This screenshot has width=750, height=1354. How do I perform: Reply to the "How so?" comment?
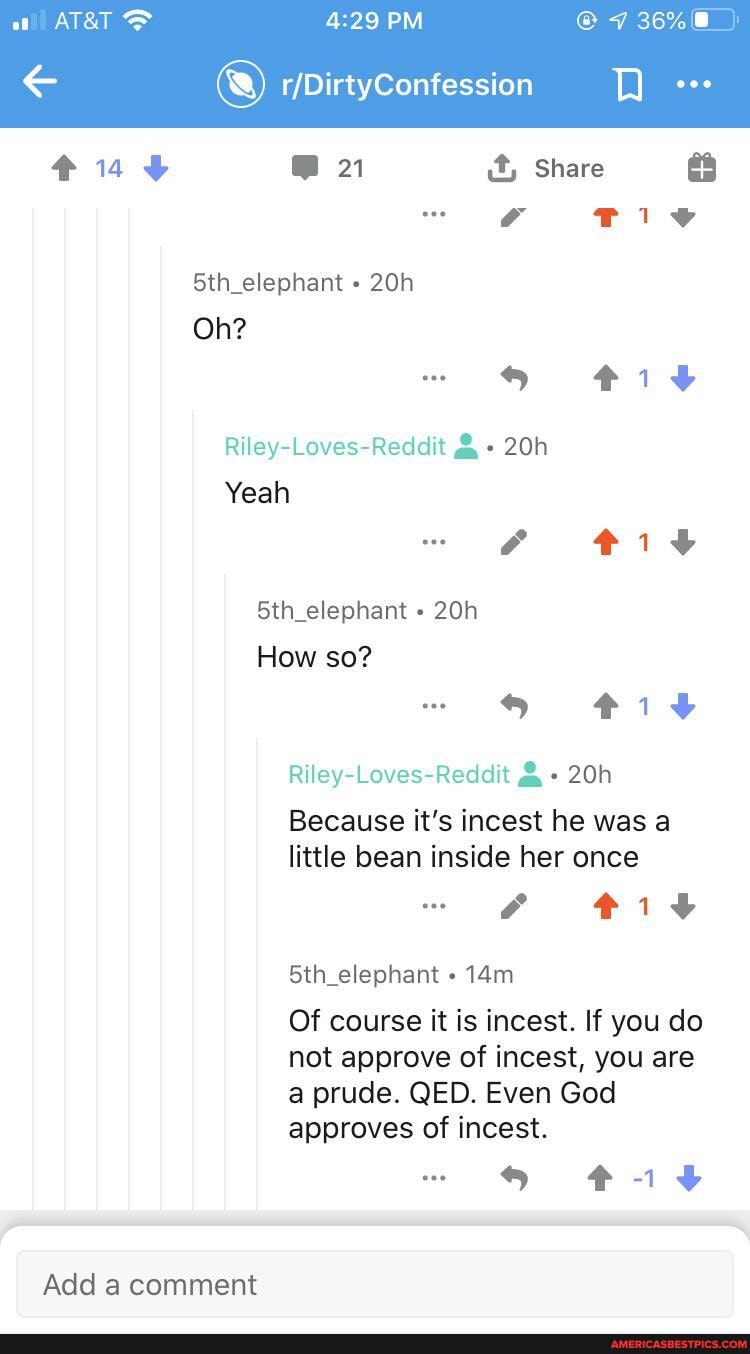click(514, 706)
